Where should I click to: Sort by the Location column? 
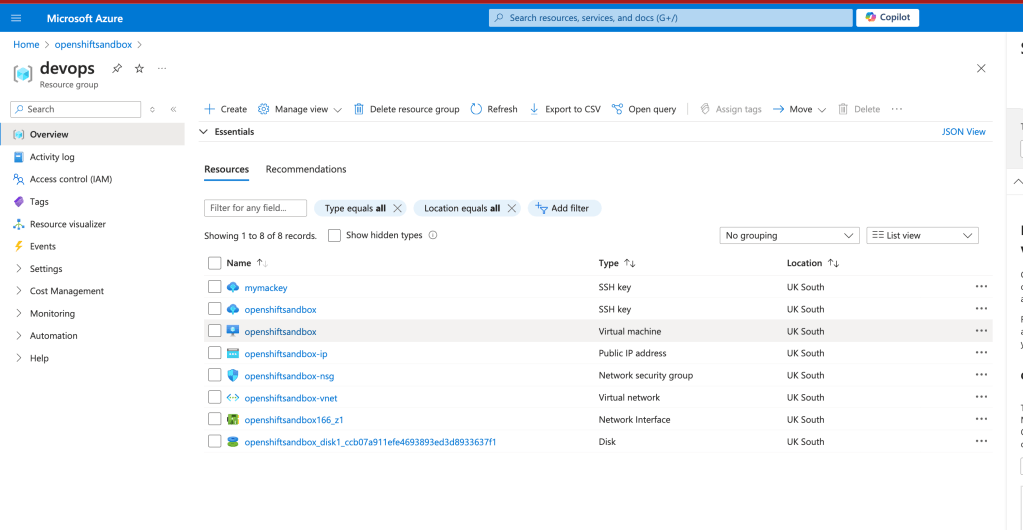(813, 263)
